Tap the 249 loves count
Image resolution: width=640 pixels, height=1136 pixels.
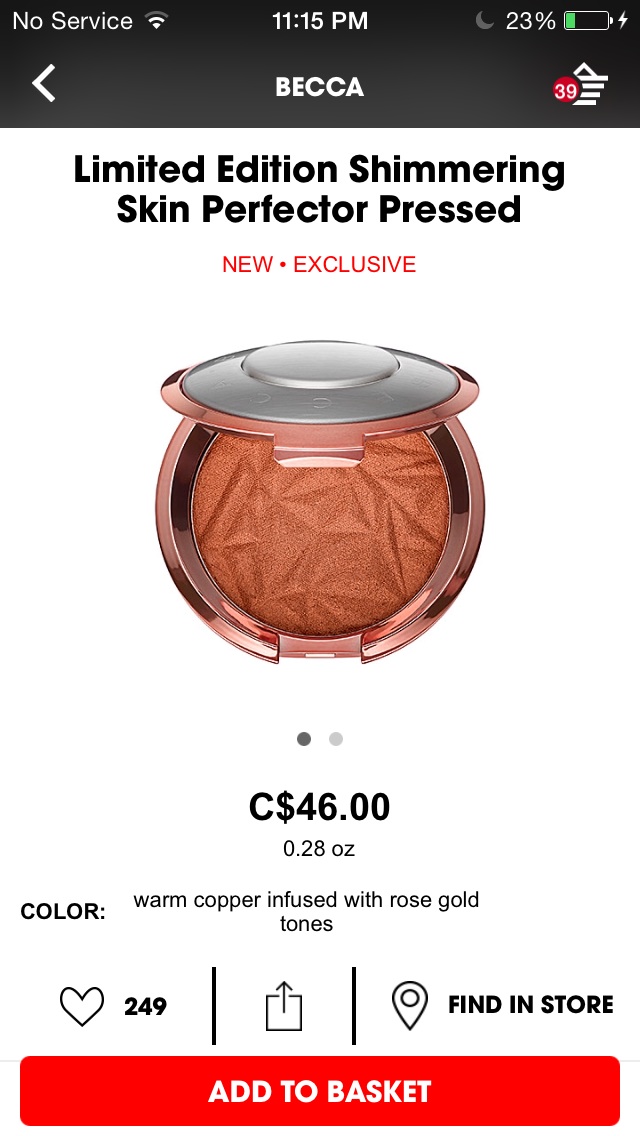pos(145,1006)
